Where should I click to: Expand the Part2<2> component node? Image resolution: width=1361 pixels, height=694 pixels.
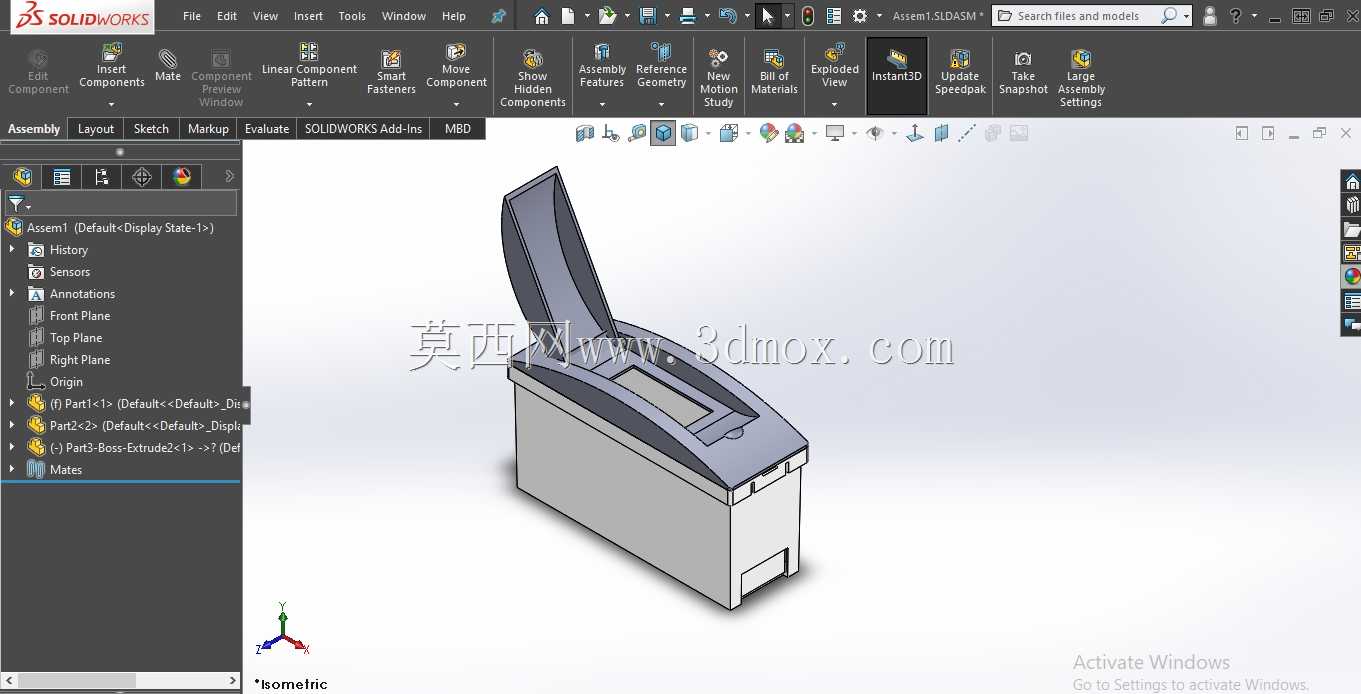pyautogui.click(x=12, y=425)
